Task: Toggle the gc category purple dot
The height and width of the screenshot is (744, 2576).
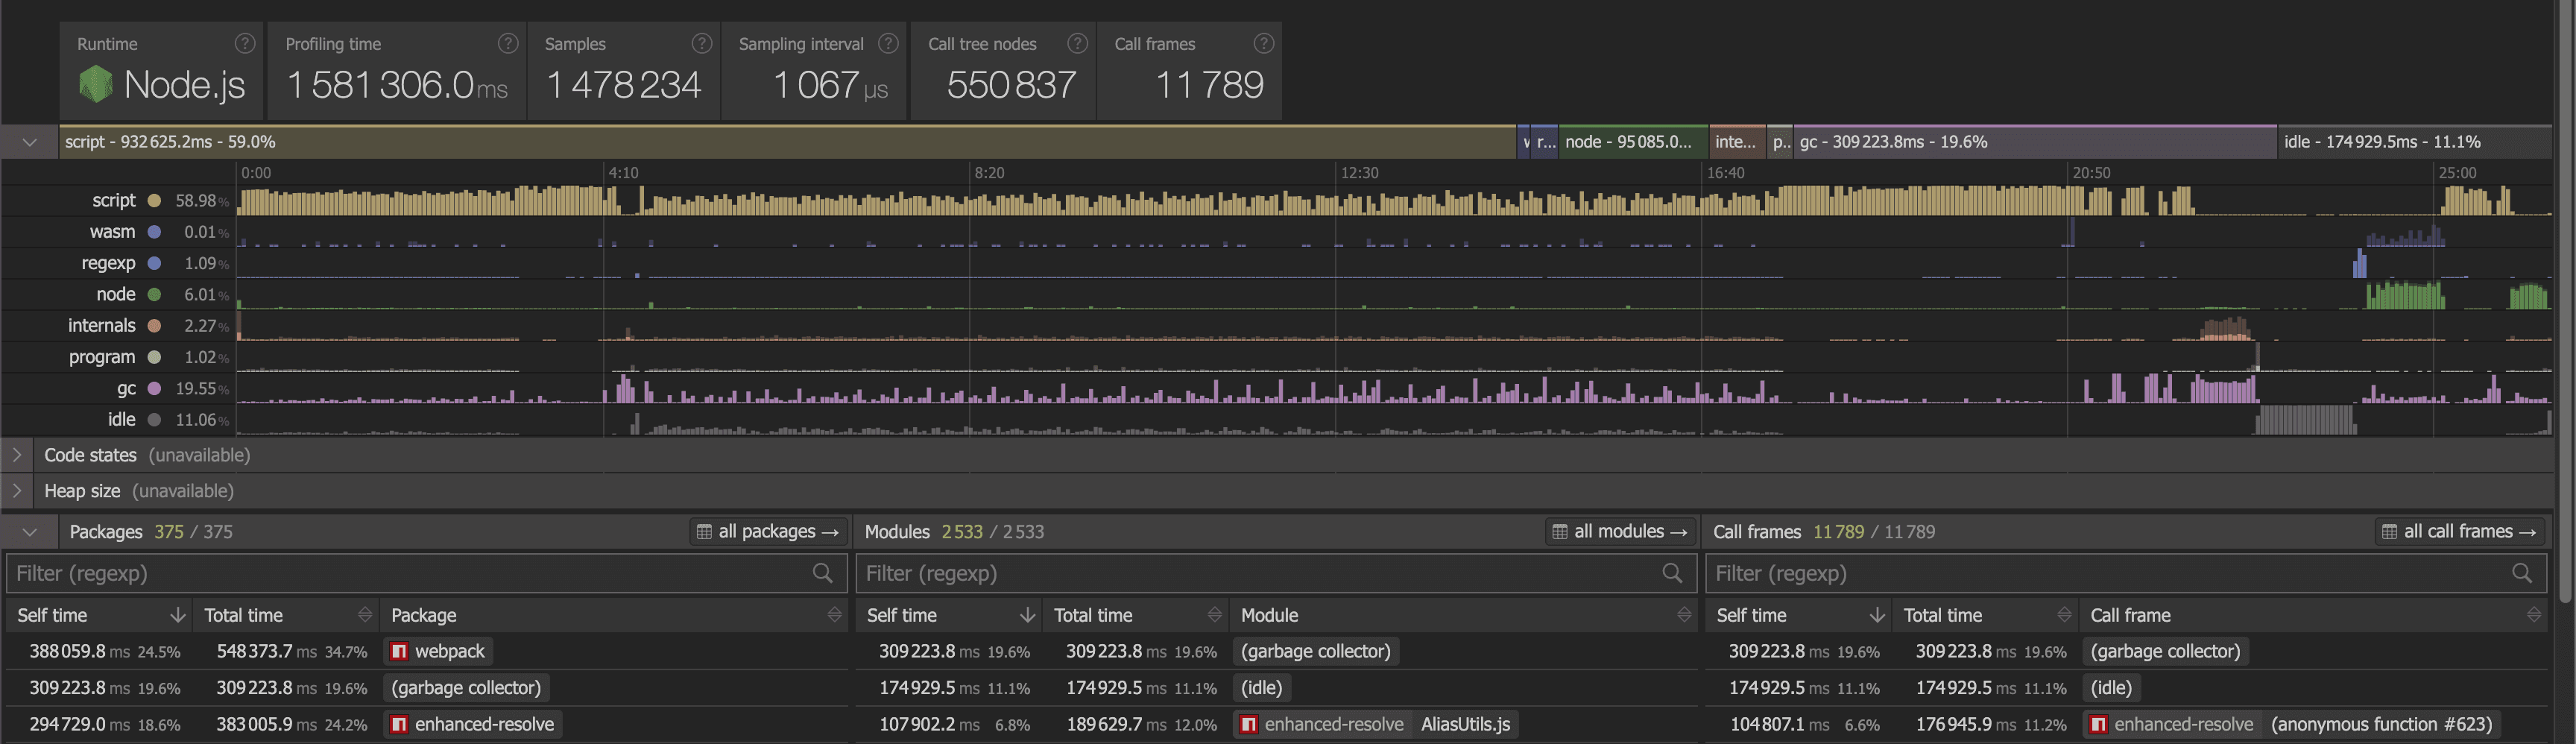Action: (x=154, y=388)
